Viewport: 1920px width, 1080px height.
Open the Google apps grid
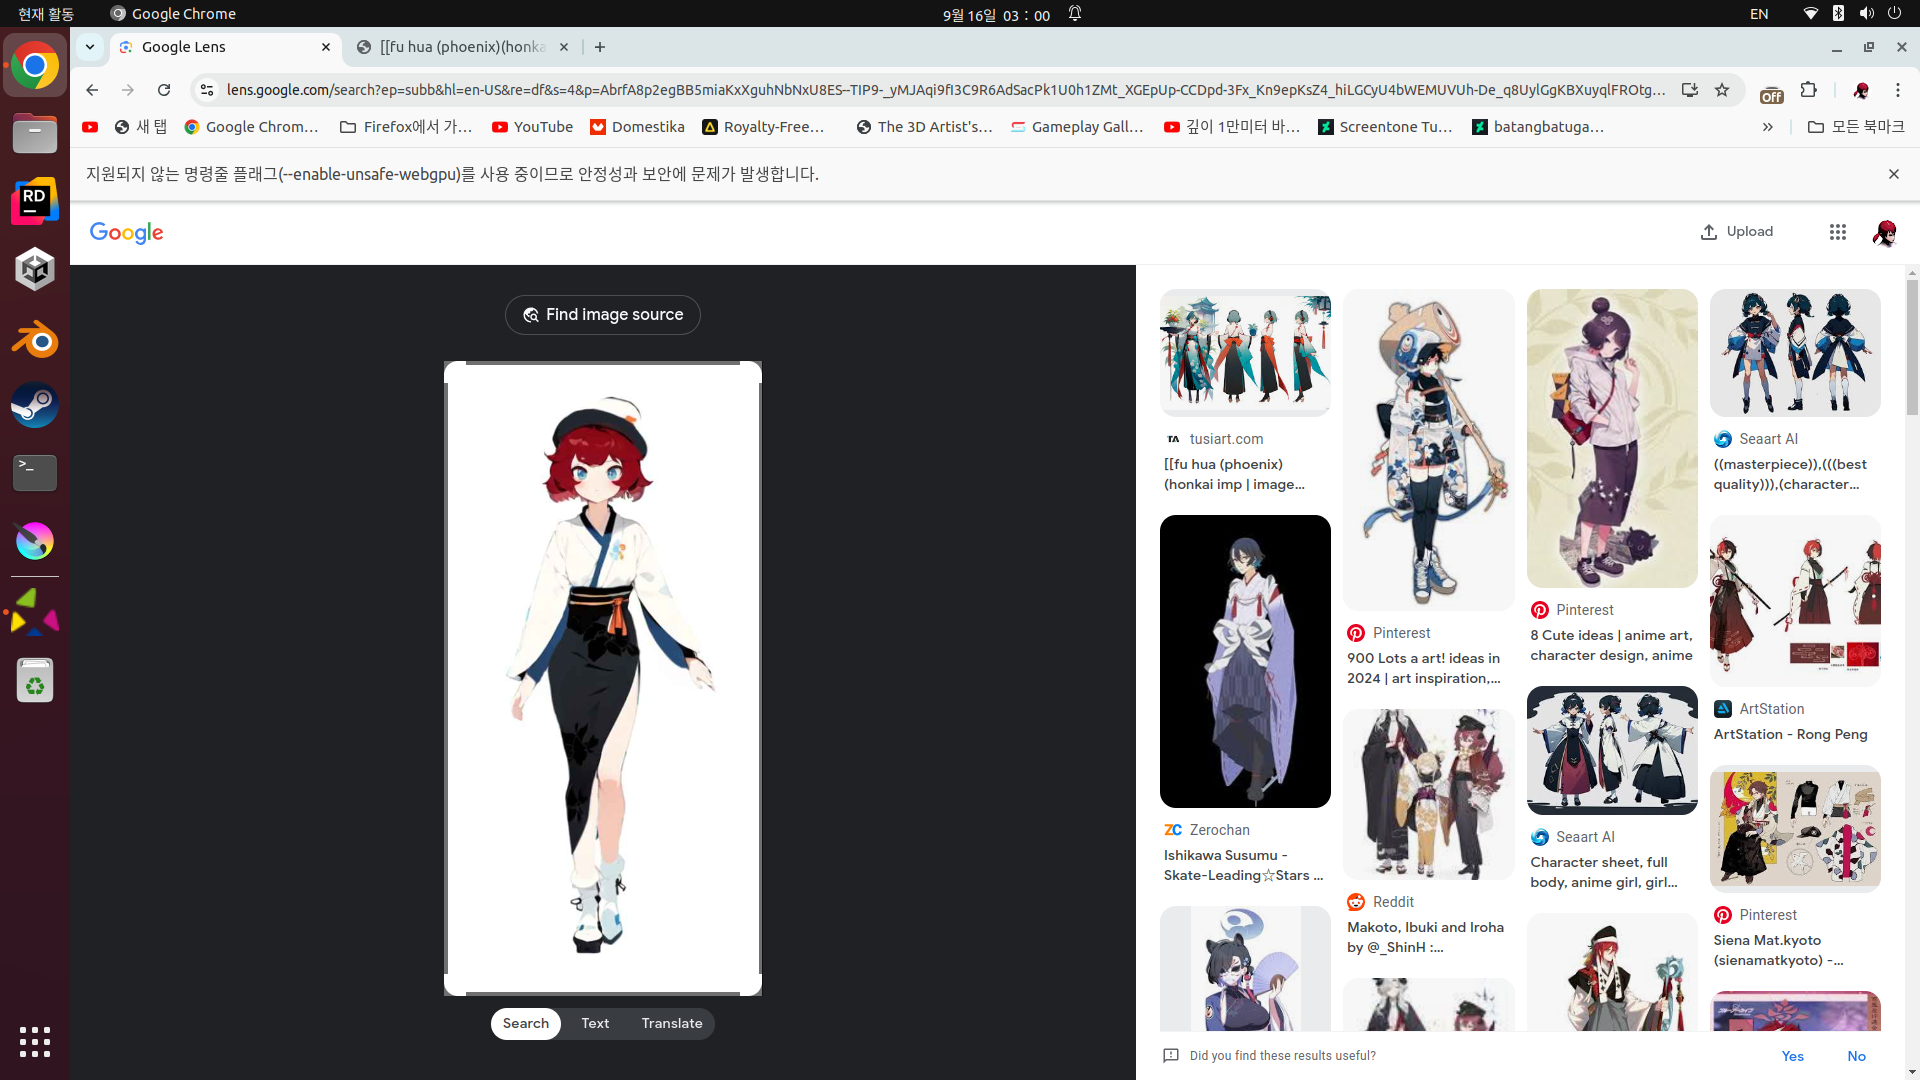[x=1837, y=232]
